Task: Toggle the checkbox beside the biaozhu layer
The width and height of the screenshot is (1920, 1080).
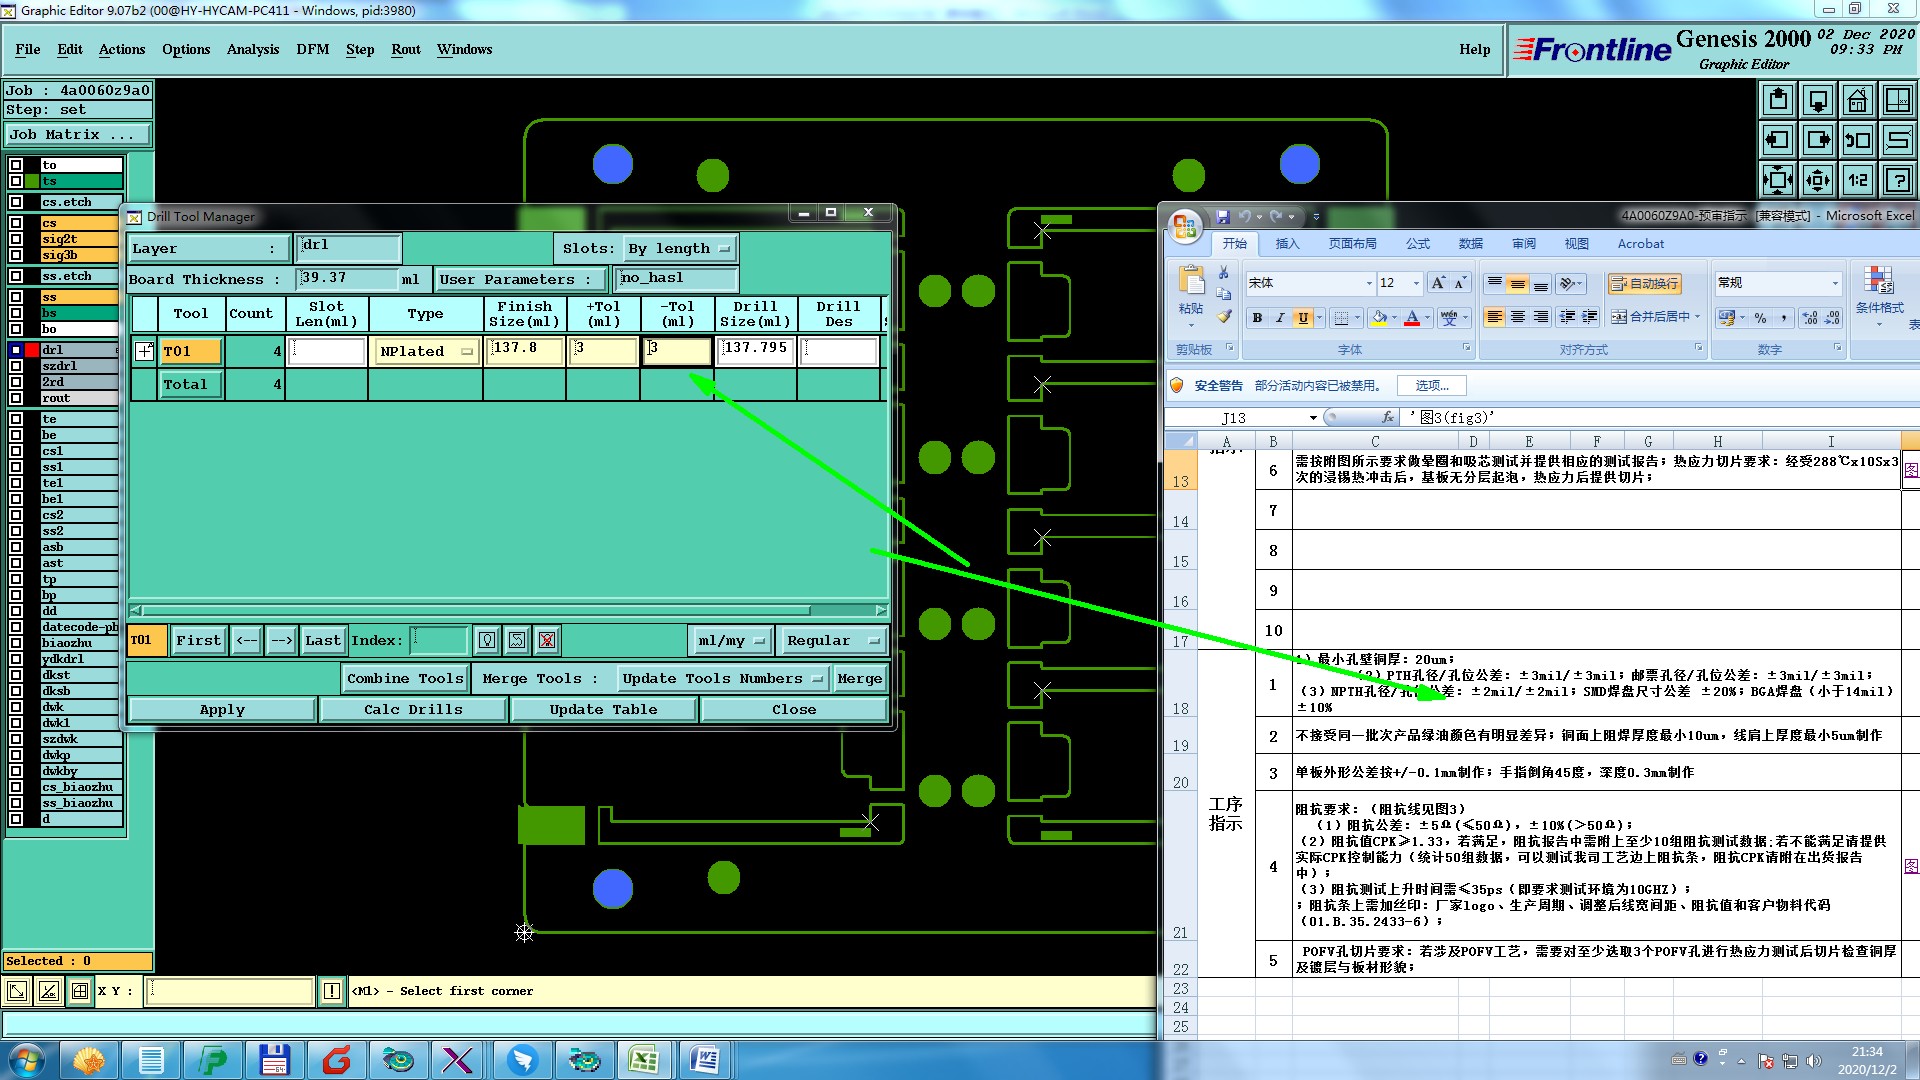Action: (16, 643)
